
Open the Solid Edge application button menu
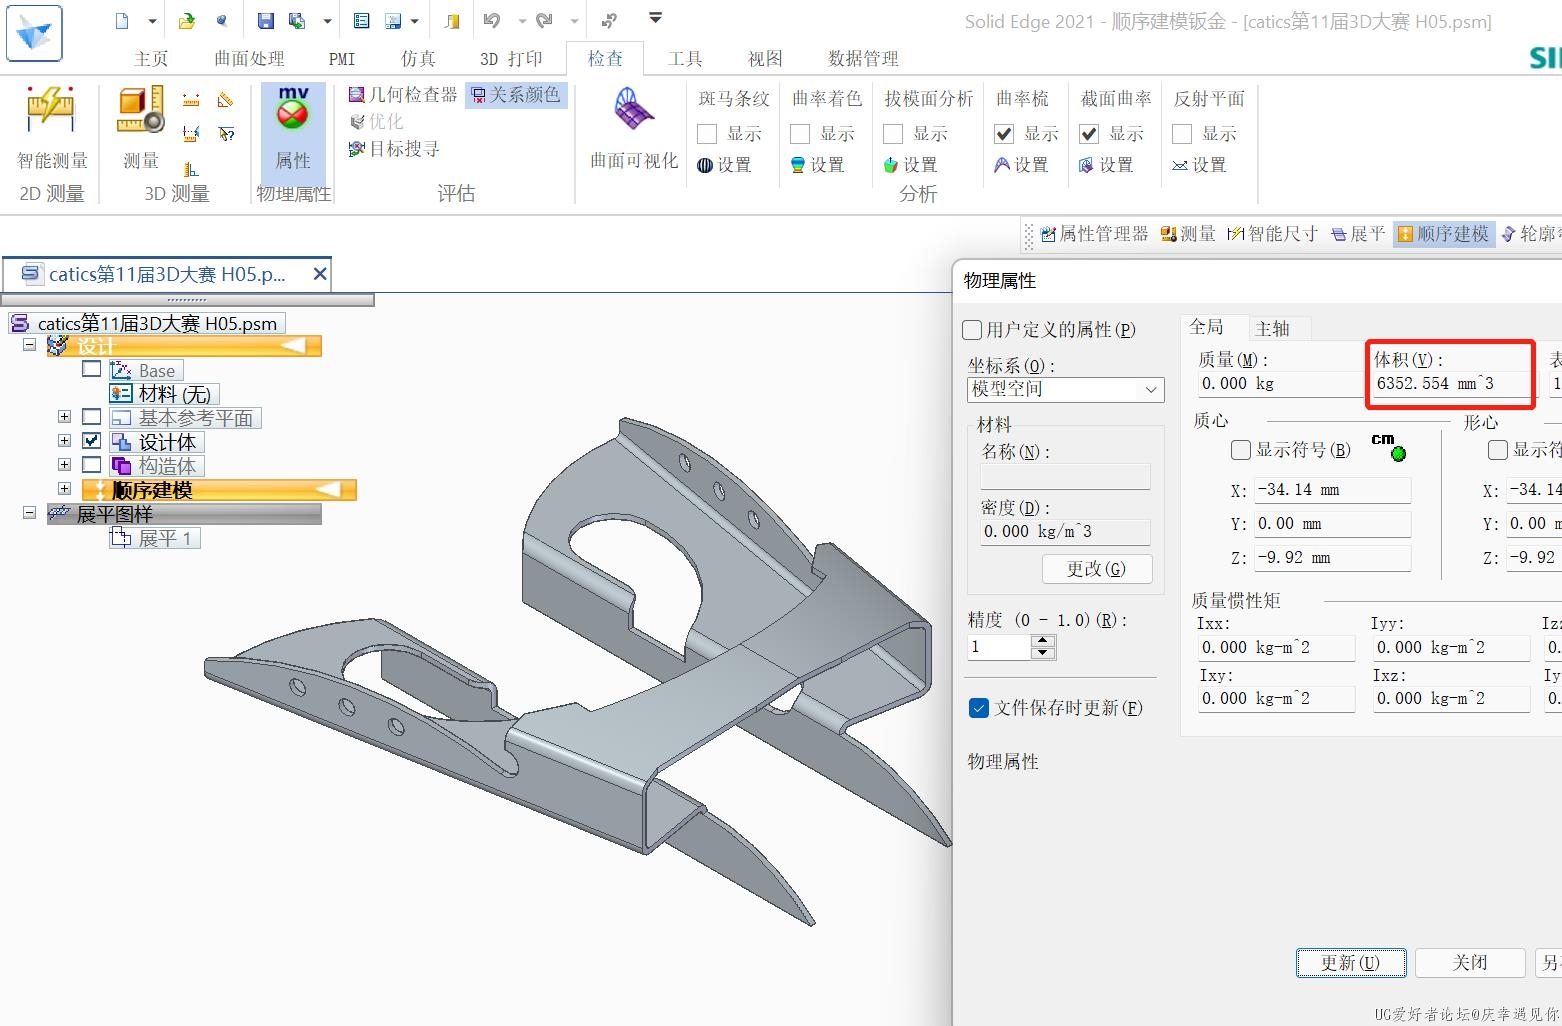(x=34, y=32)
